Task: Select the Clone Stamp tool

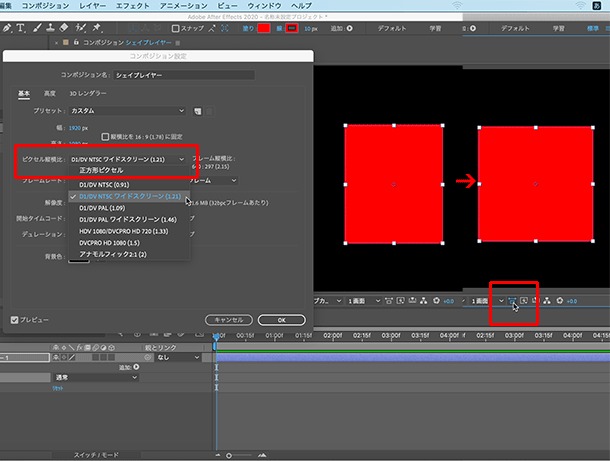Action: pyautogui.click(x=50, y=28)
